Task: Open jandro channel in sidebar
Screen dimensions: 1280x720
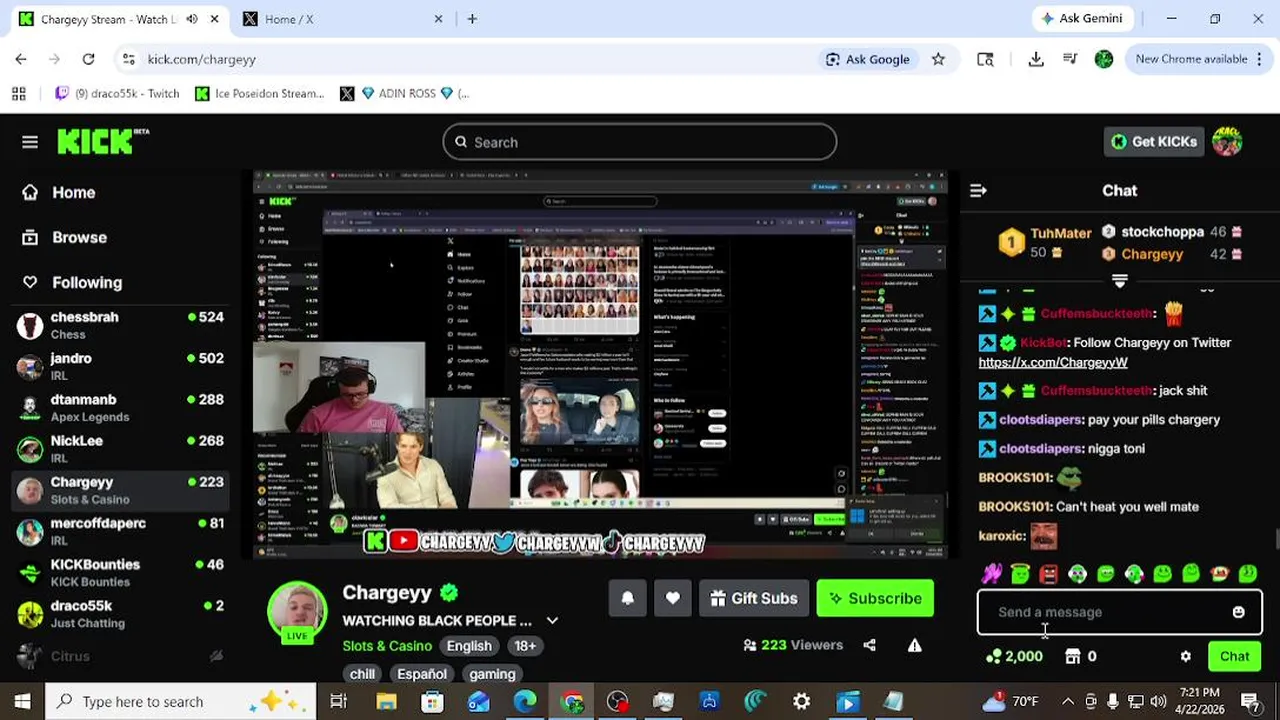Action: [120, 366]
